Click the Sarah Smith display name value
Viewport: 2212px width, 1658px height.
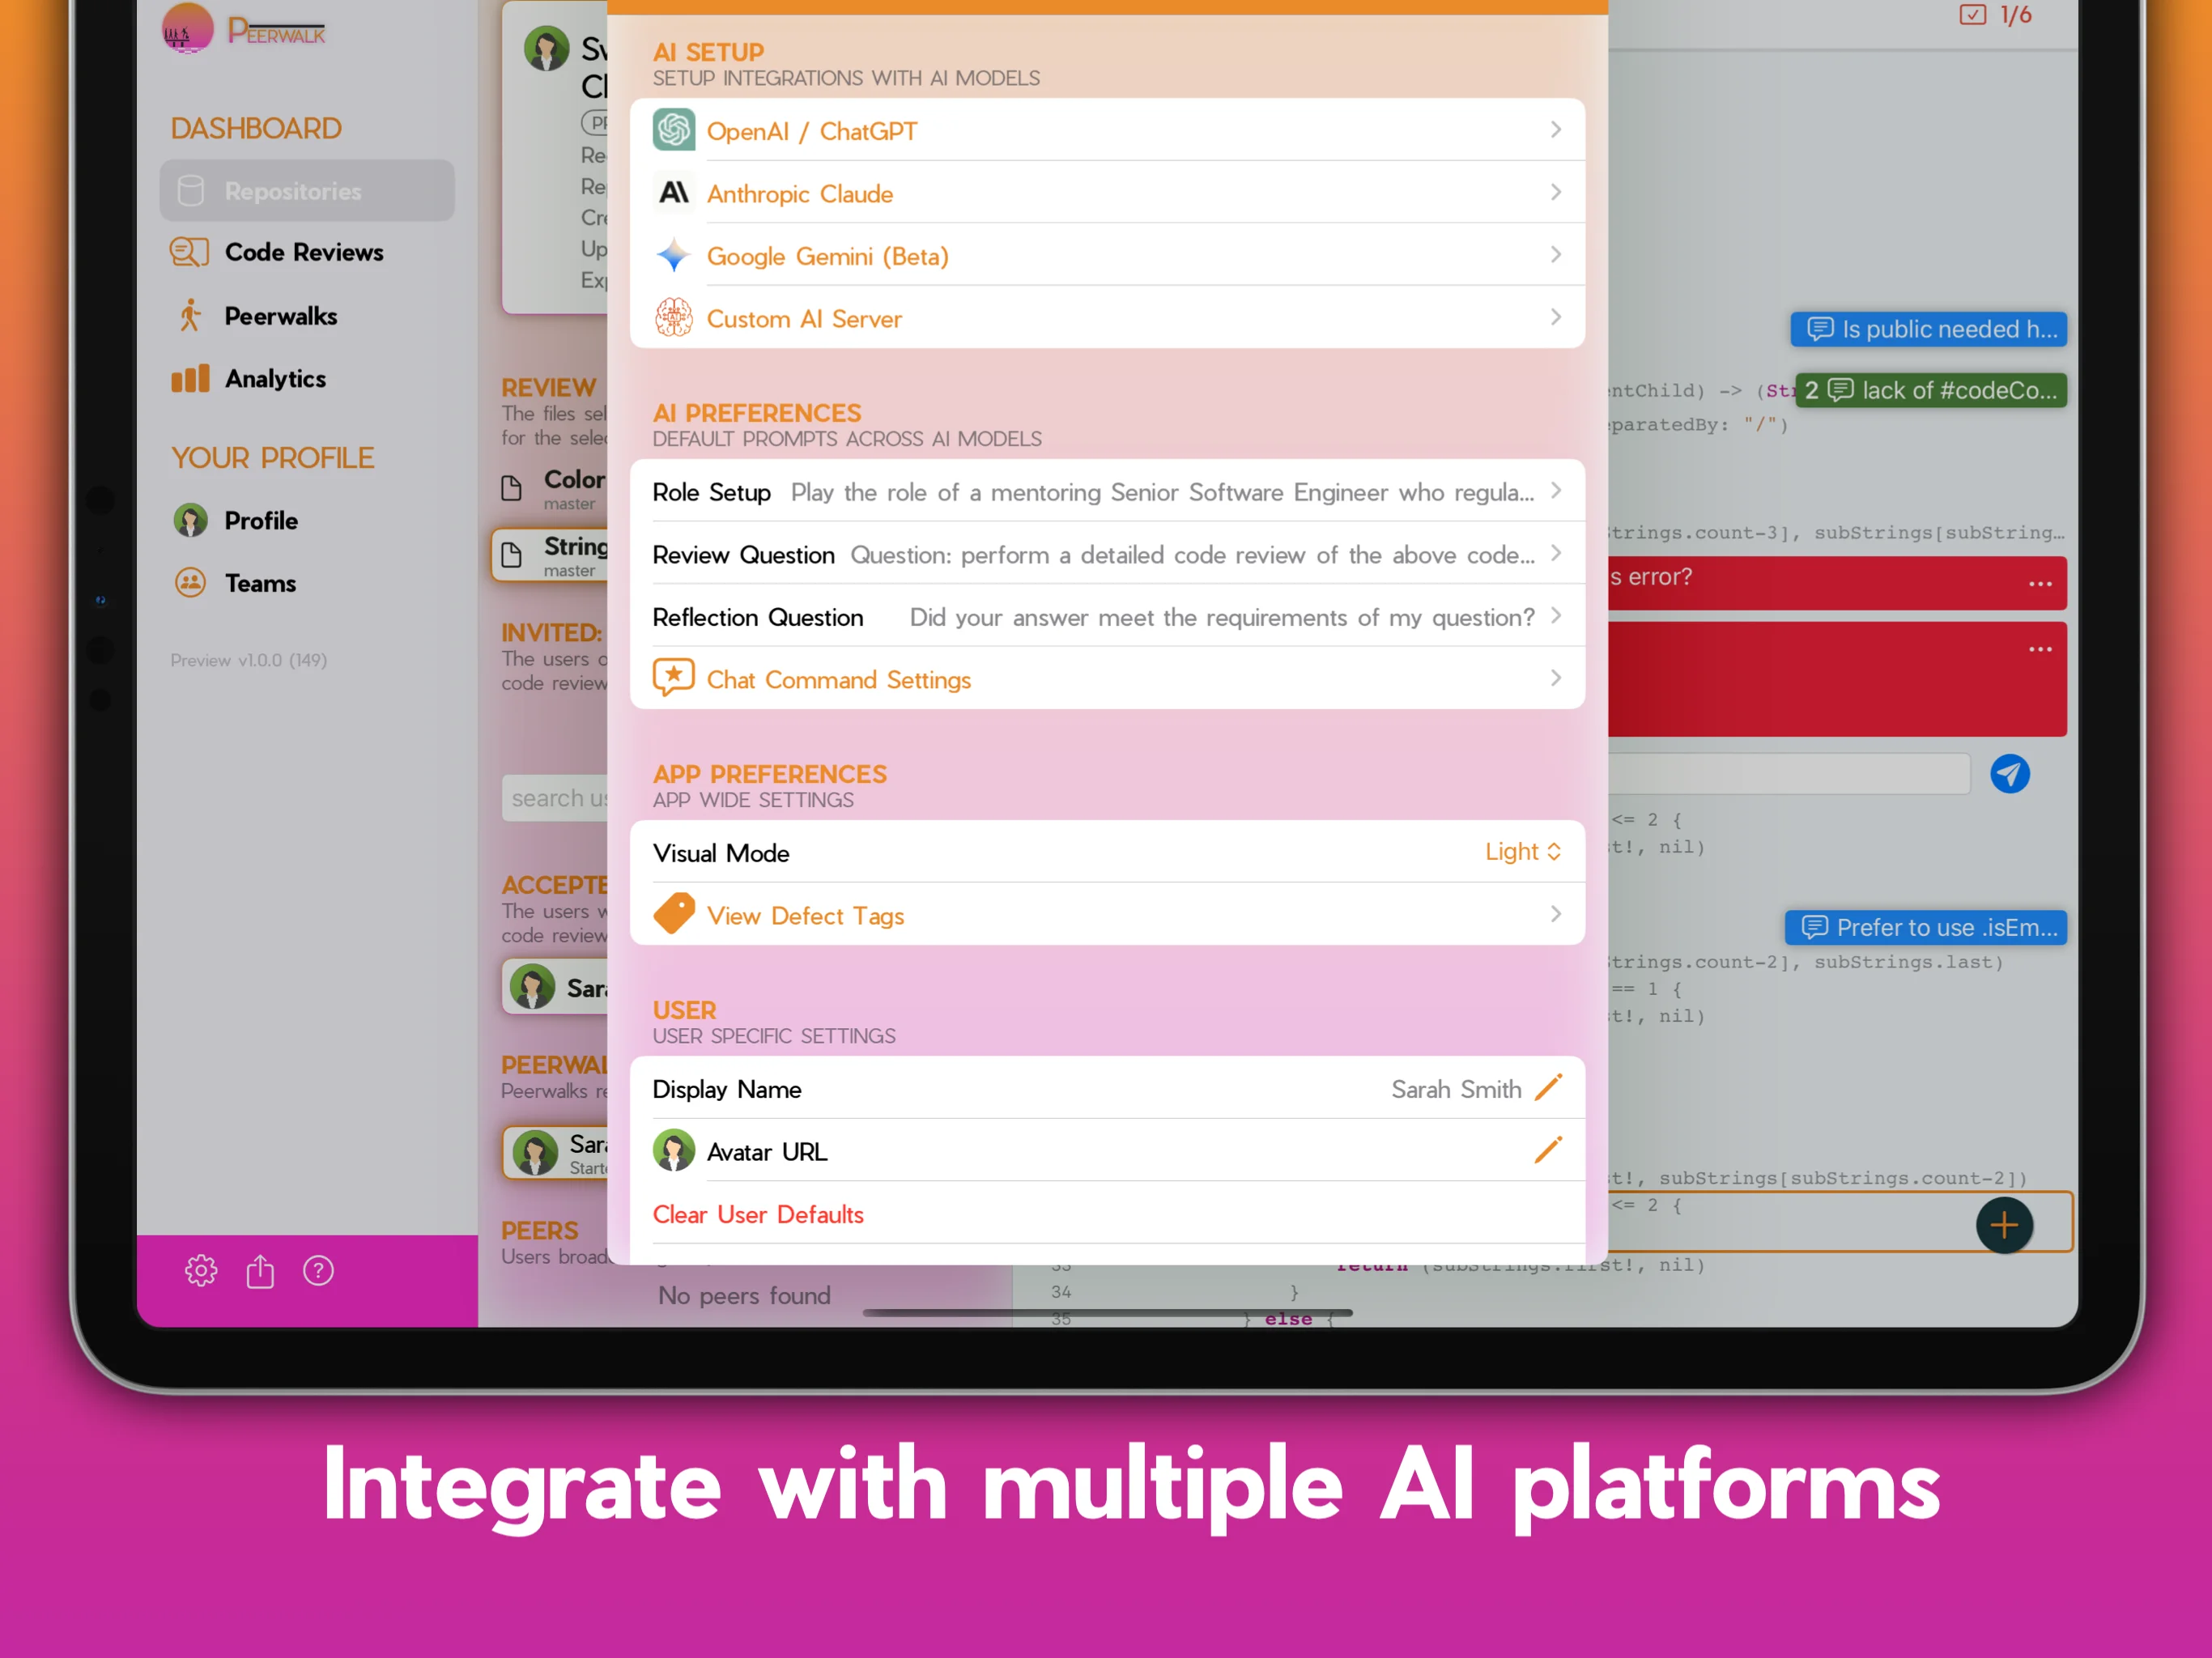(x=1456, y=1089)
